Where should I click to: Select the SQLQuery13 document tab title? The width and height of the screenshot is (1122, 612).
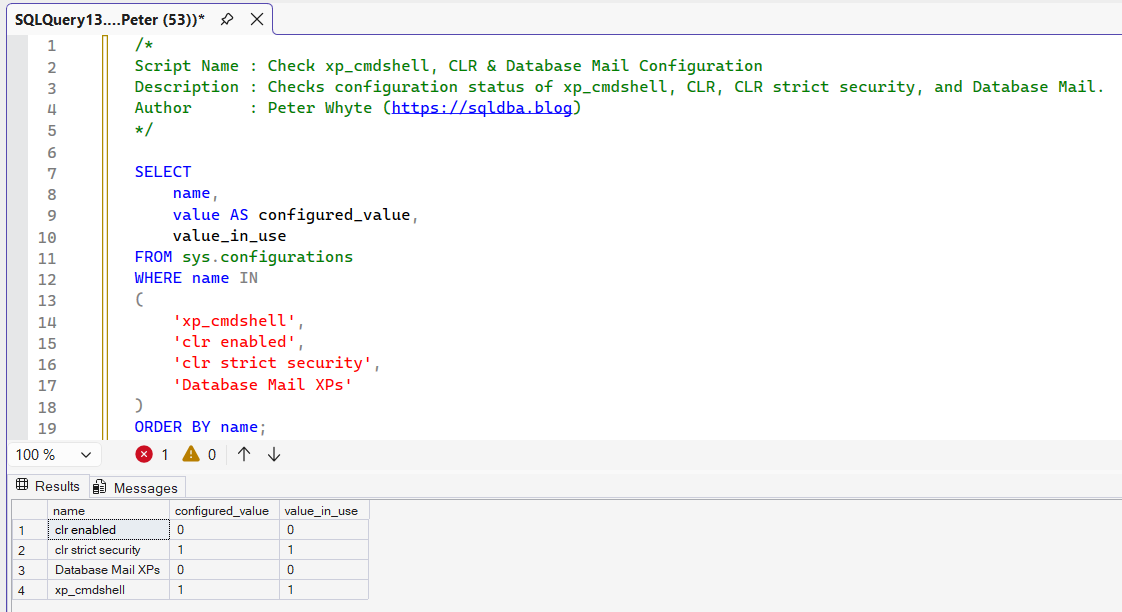(x=109, y=19)
